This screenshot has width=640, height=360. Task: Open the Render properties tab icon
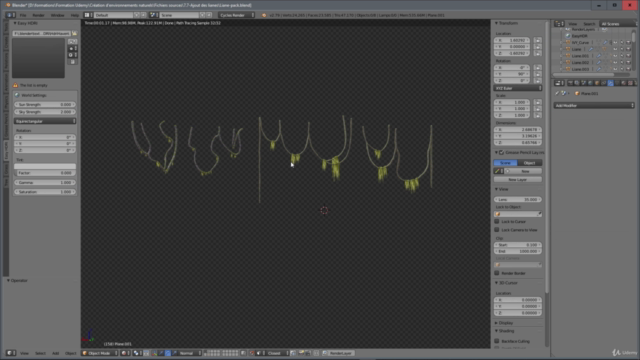pos(570,83)
